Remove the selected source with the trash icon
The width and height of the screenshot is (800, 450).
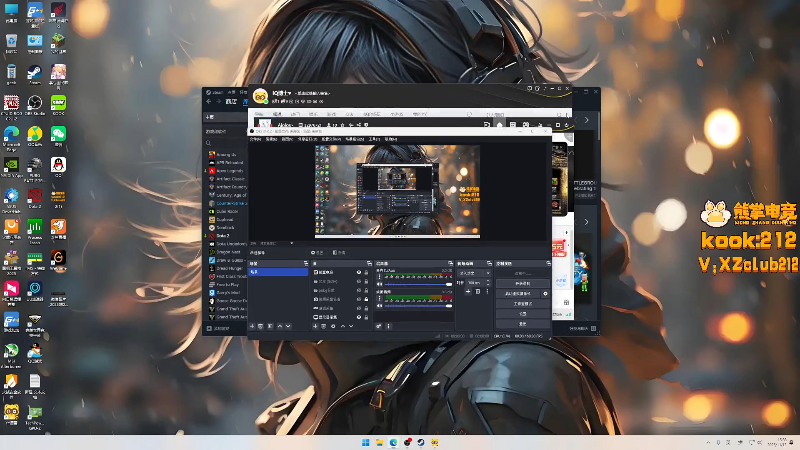(323, 326)
